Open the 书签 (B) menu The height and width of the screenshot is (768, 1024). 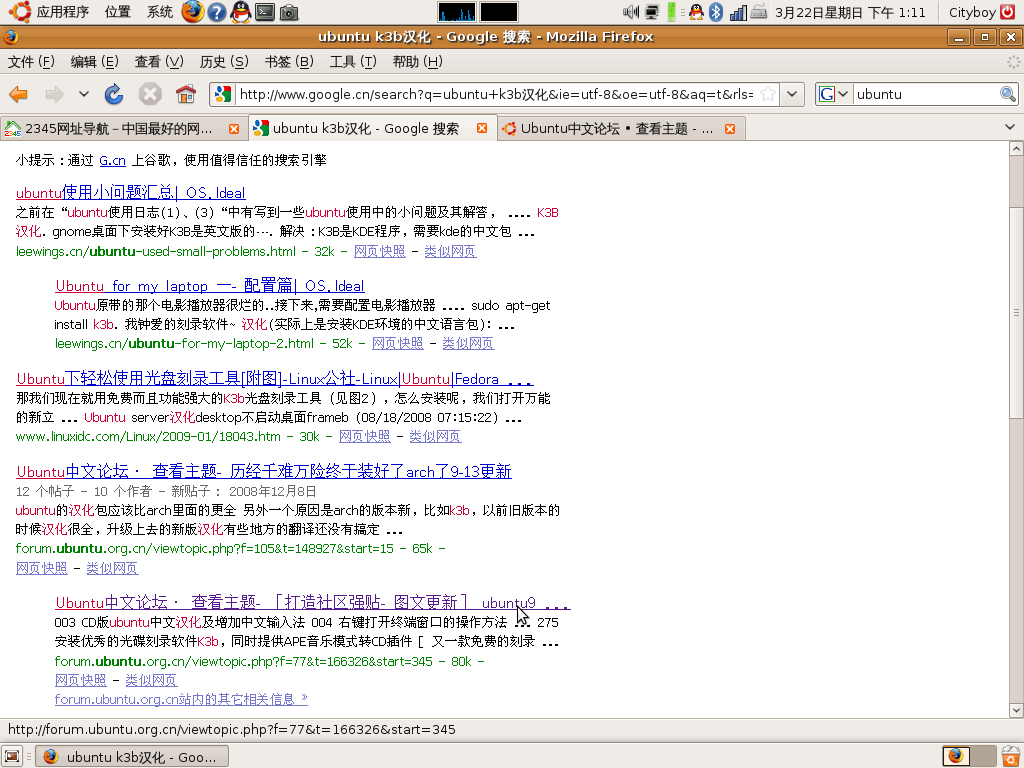coord(289,61)
